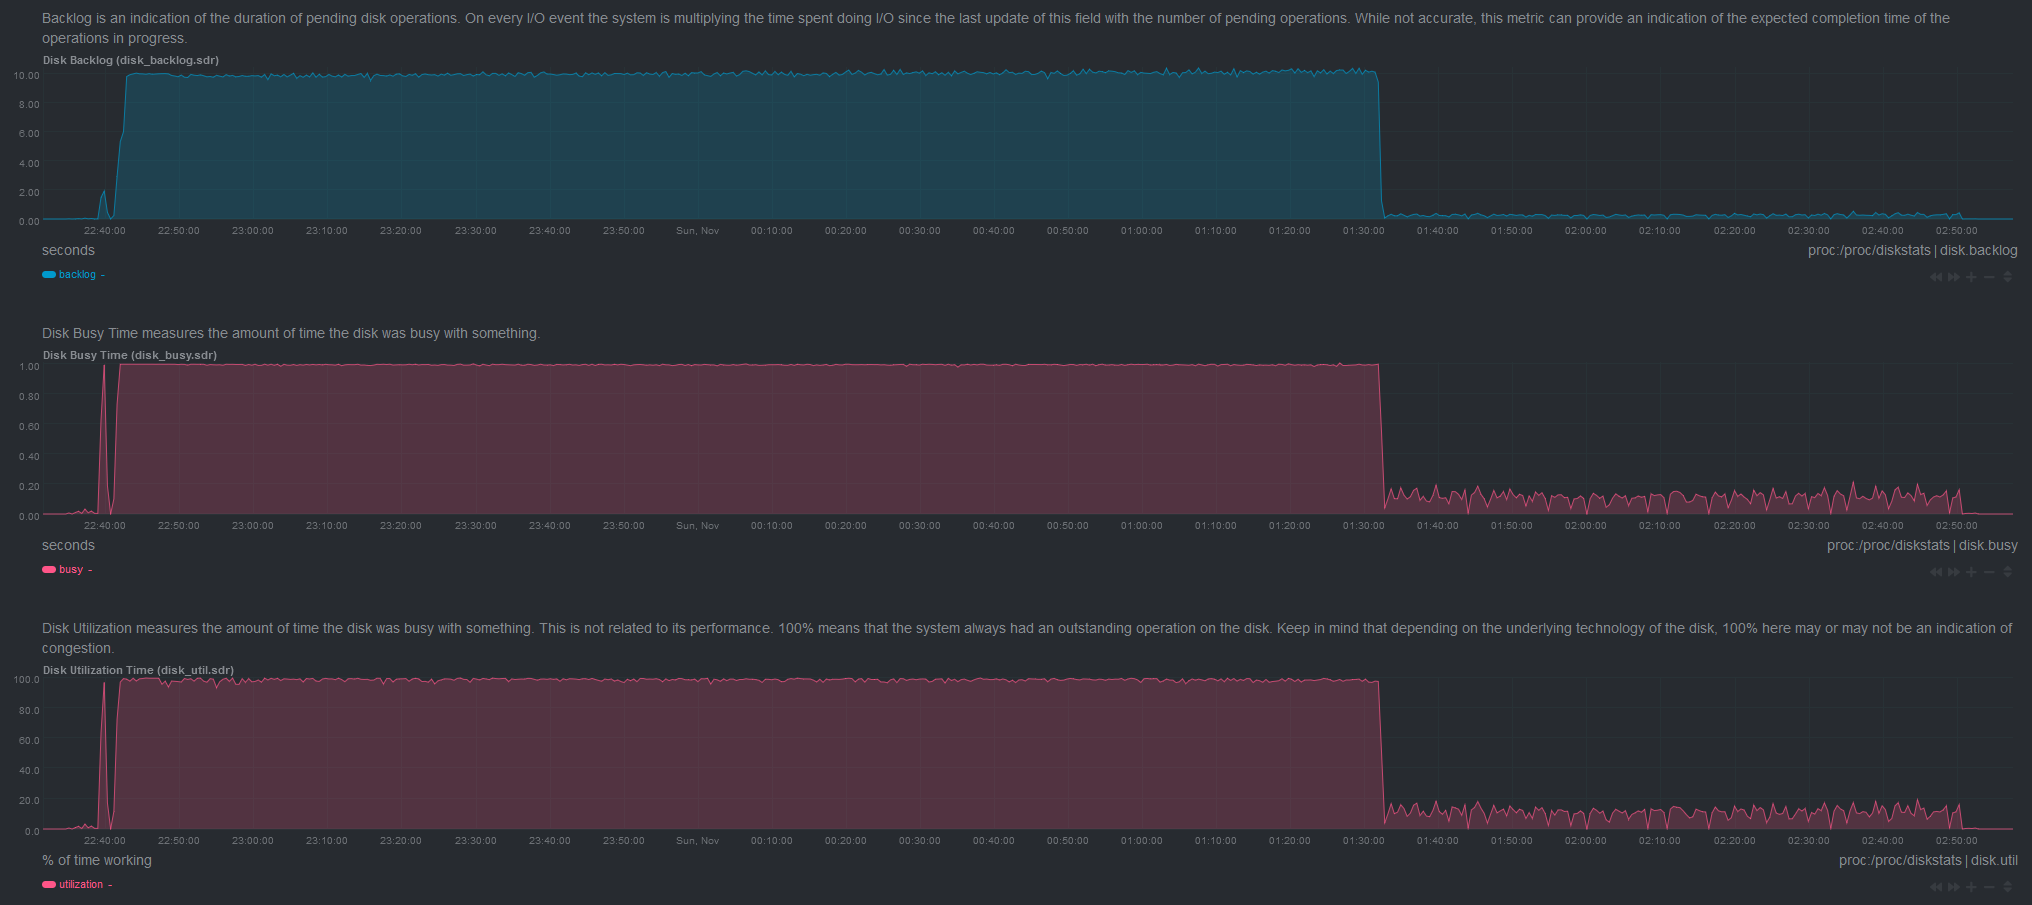Click the 'seconds' unit label under backlog chart

click(x=68, y=250)
